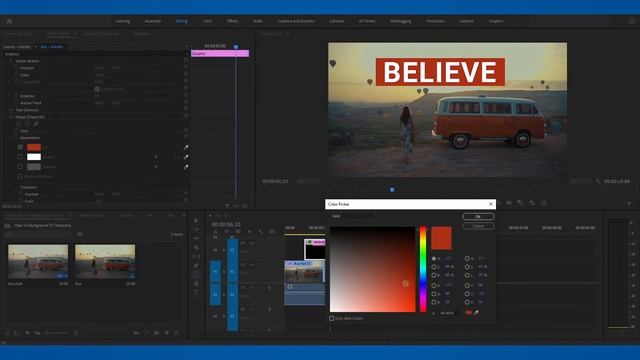Switch to the Effects workspace
Image resolution: width=640 pixels, height=360 pixels.
(x=232, y=21)
